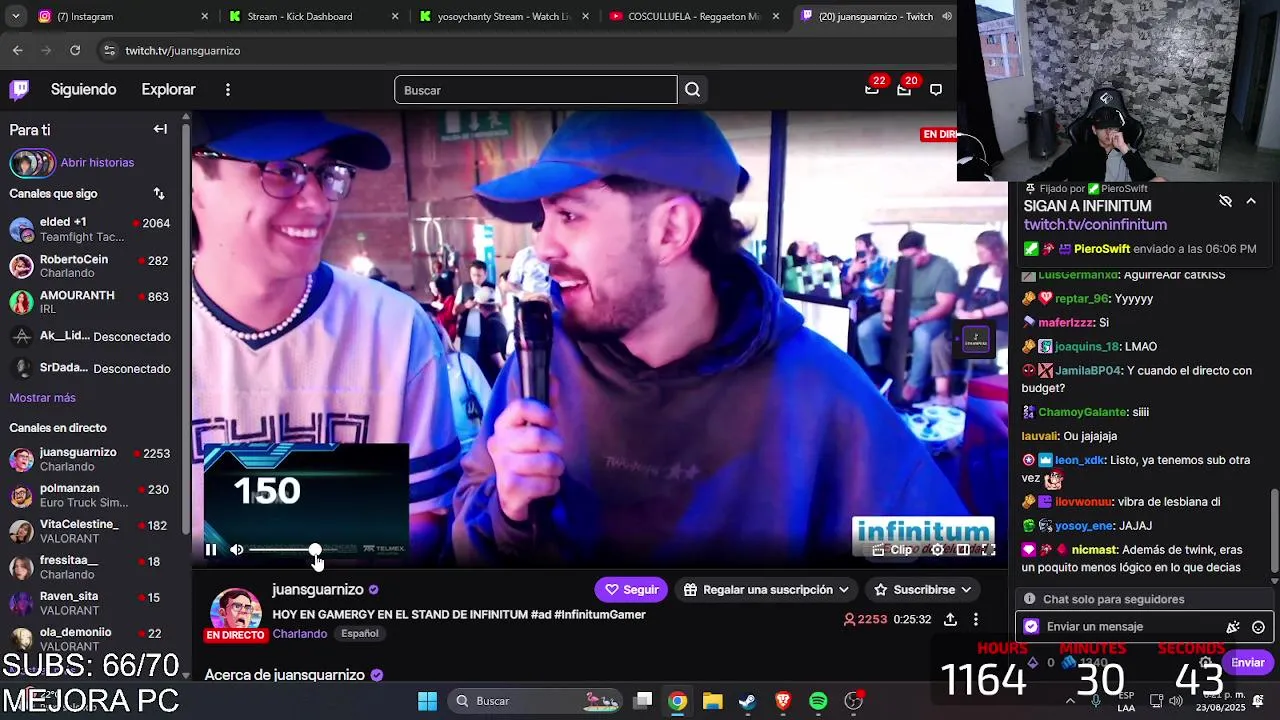
Task: Mute the stream volume speaker icon
Action: pyautogui.click(x=237, y=549)
